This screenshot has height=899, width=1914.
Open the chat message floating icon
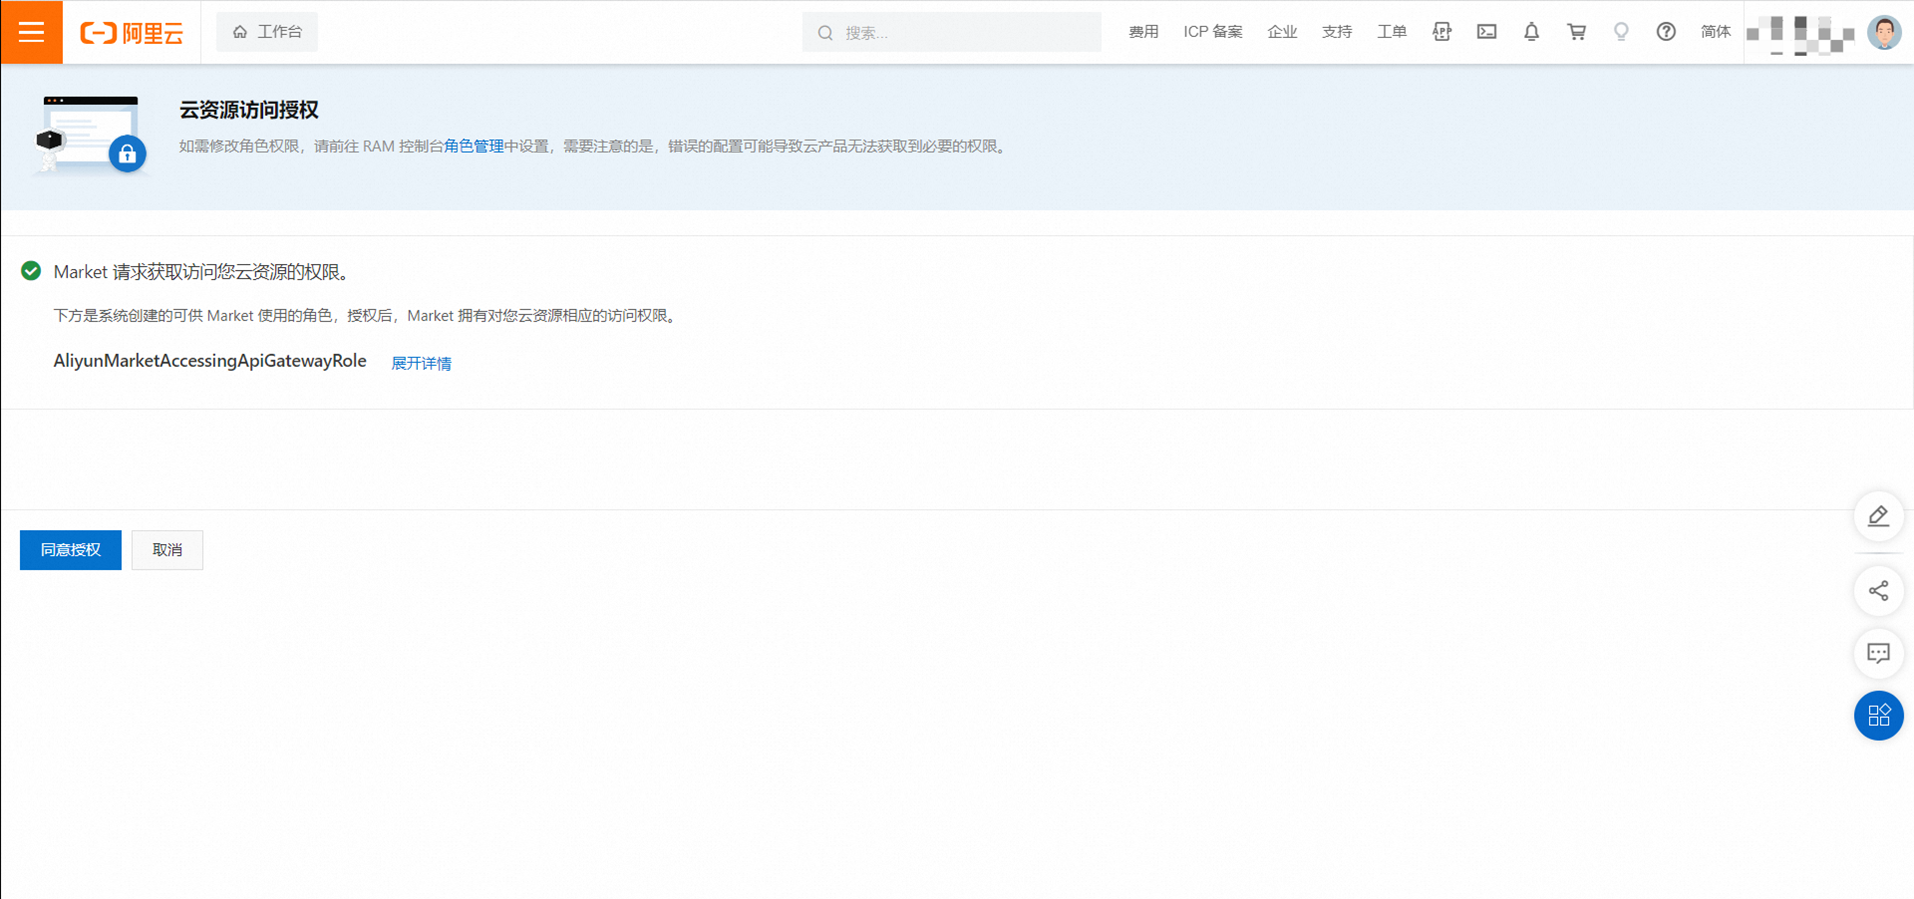click(x=1879, y=653)
